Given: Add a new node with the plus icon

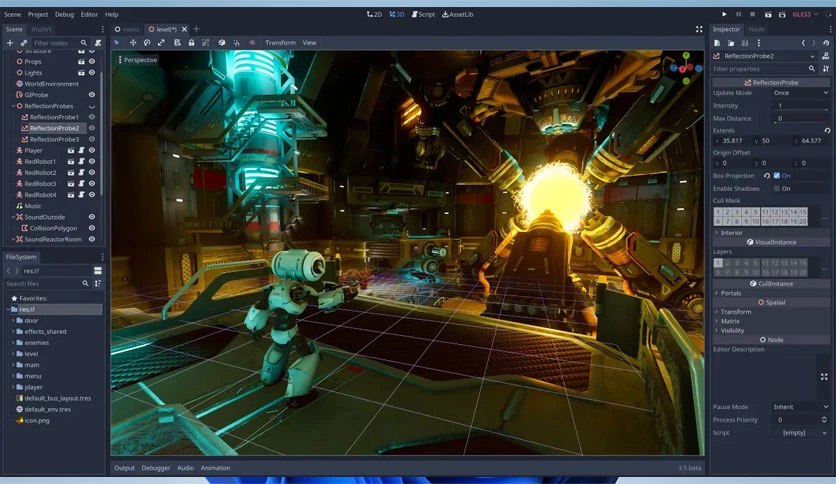Looking at the screenshot, I should coord(10,43).
